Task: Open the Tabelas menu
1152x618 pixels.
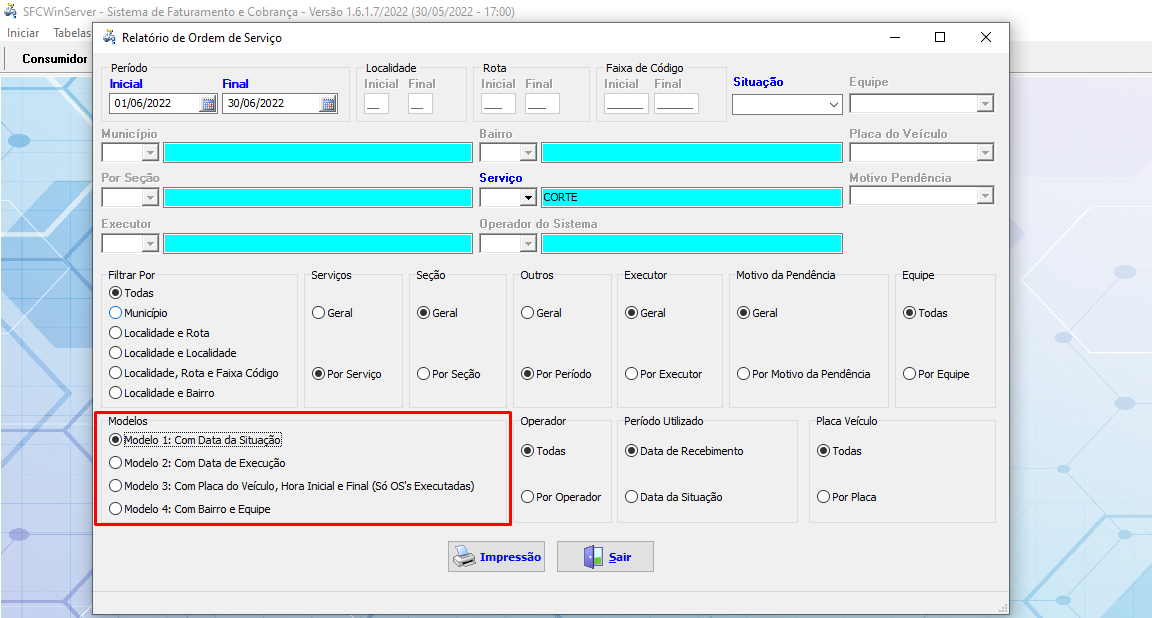Action: click(71, 33)
